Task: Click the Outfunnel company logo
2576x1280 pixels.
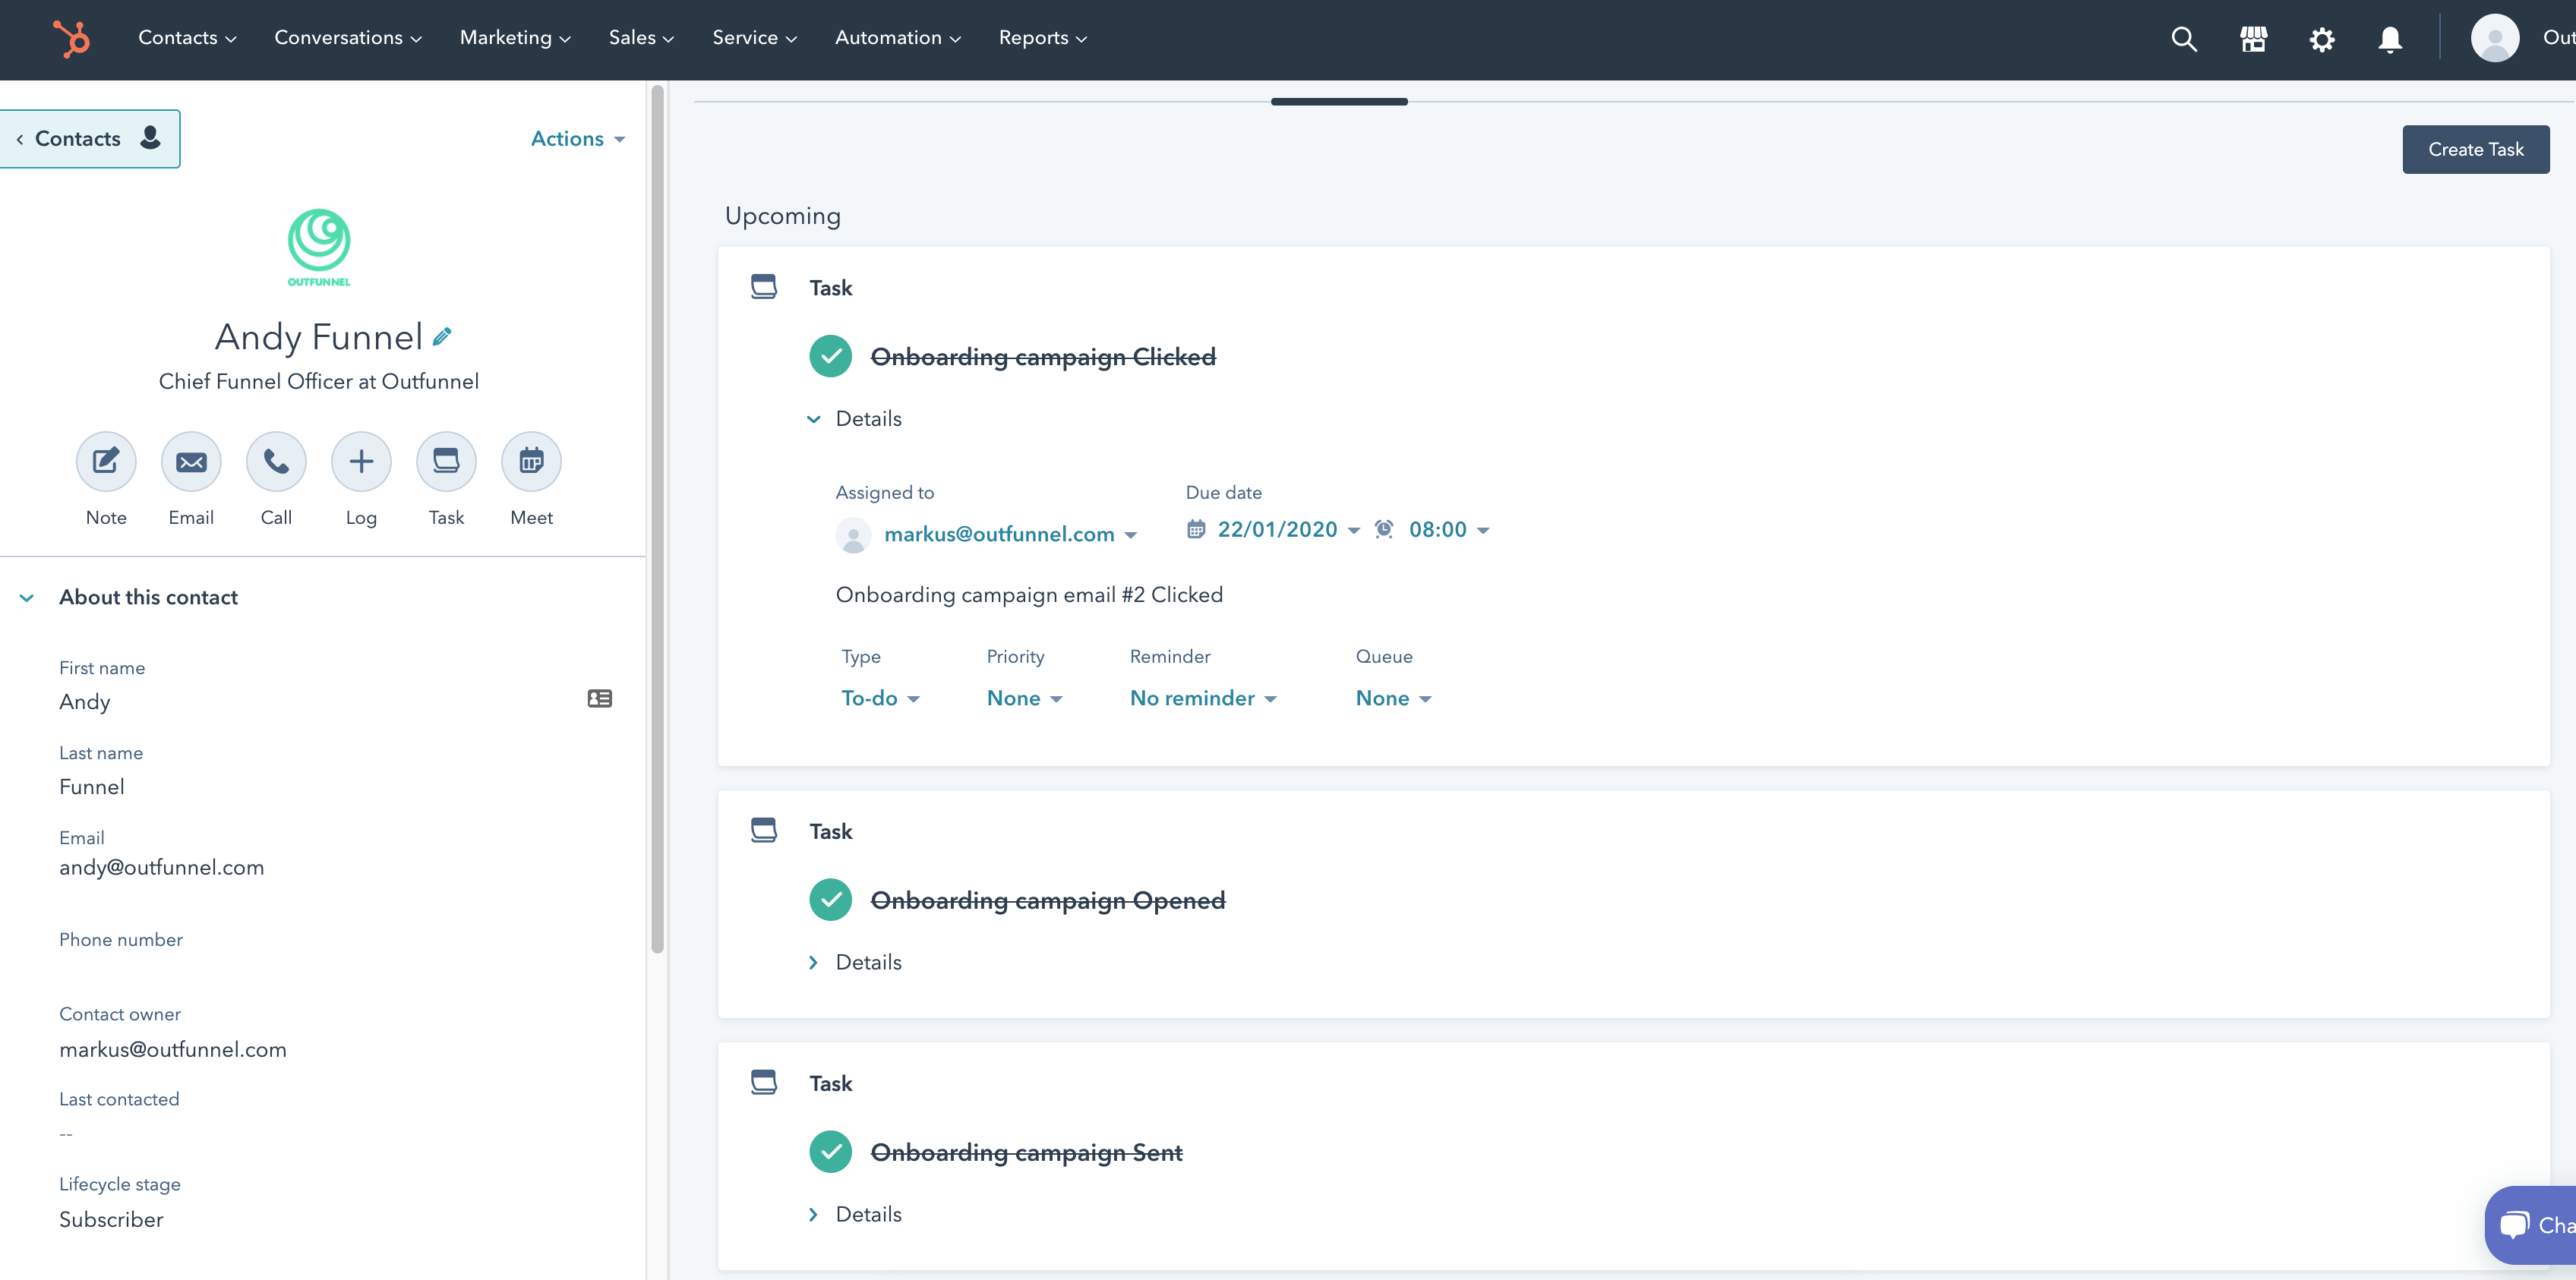Action: (x=319, y=247)
